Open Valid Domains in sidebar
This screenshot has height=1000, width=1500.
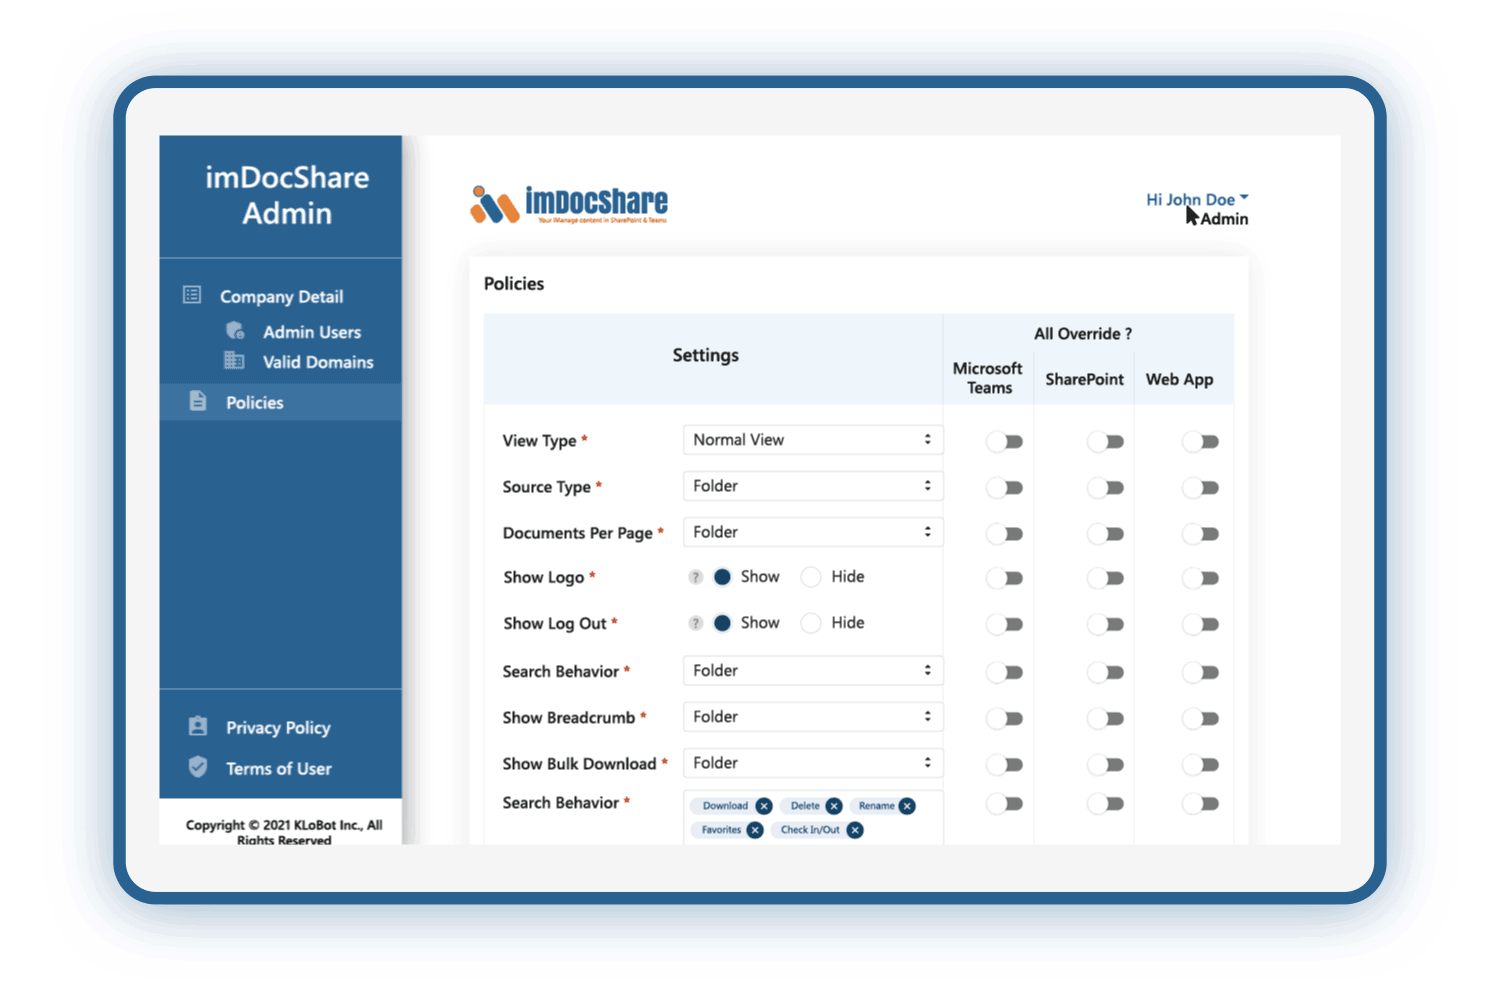click(x=318, y=362)
